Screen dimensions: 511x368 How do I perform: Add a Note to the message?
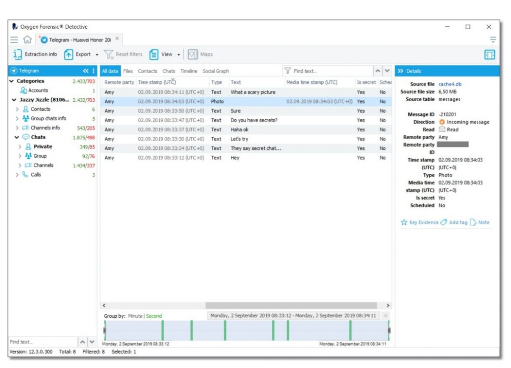[x=480, y=222]
